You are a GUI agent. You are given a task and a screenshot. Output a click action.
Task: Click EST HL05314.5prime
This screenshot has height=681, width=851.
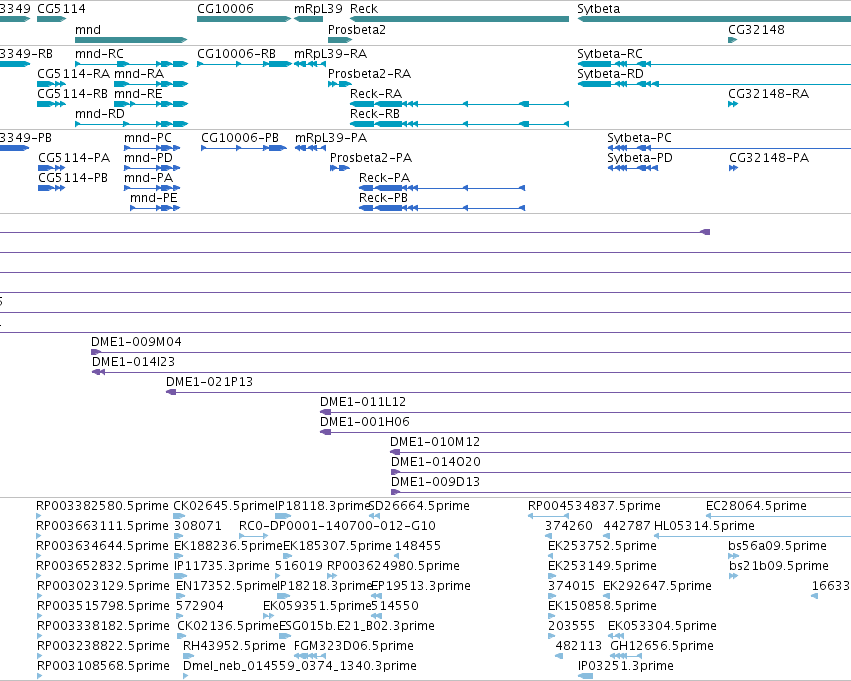pos(704,526)
